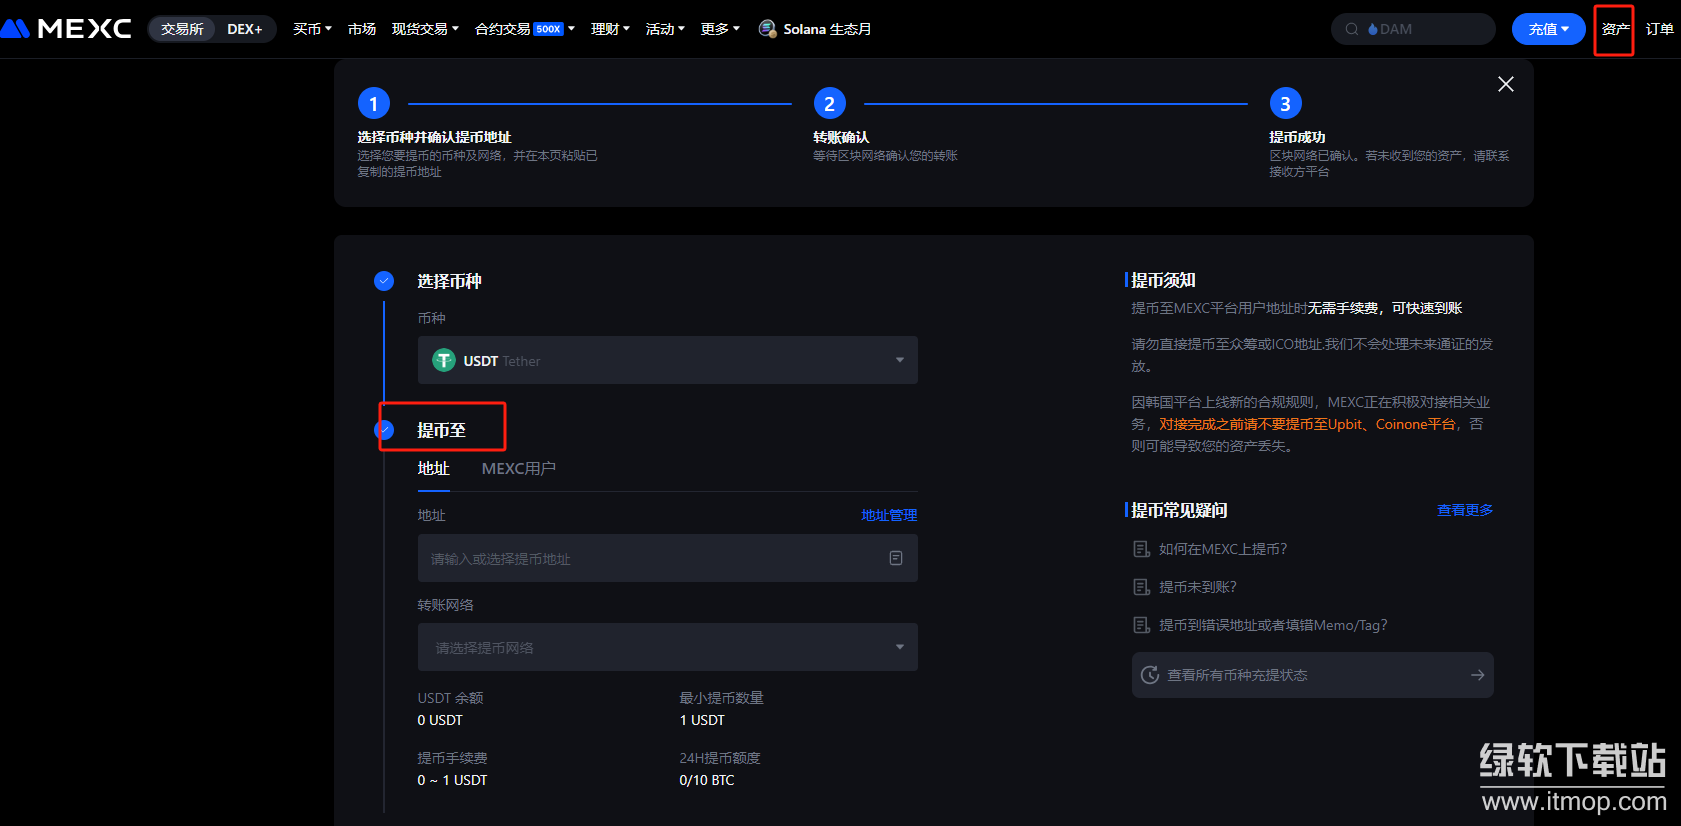The height and width of the screenshot is (826, 1681).
Task: Select the 交易所 exchange toggle
Action: [182, 29]
